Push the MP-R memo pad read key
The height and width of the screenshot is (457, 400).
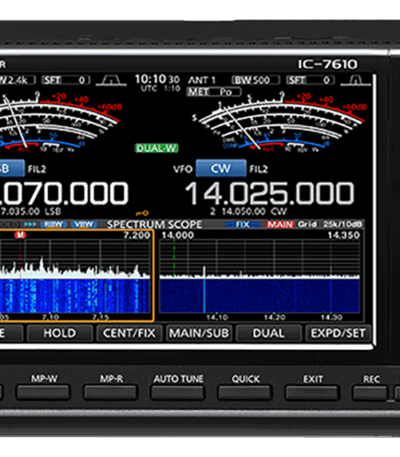(x=111, y=392)
